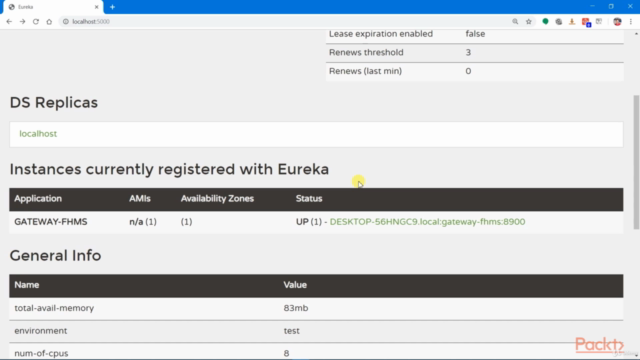The height and width of the screenshot is (360, 640).
Task: Select the num-of-cpus row name
Action: [41, 353]
